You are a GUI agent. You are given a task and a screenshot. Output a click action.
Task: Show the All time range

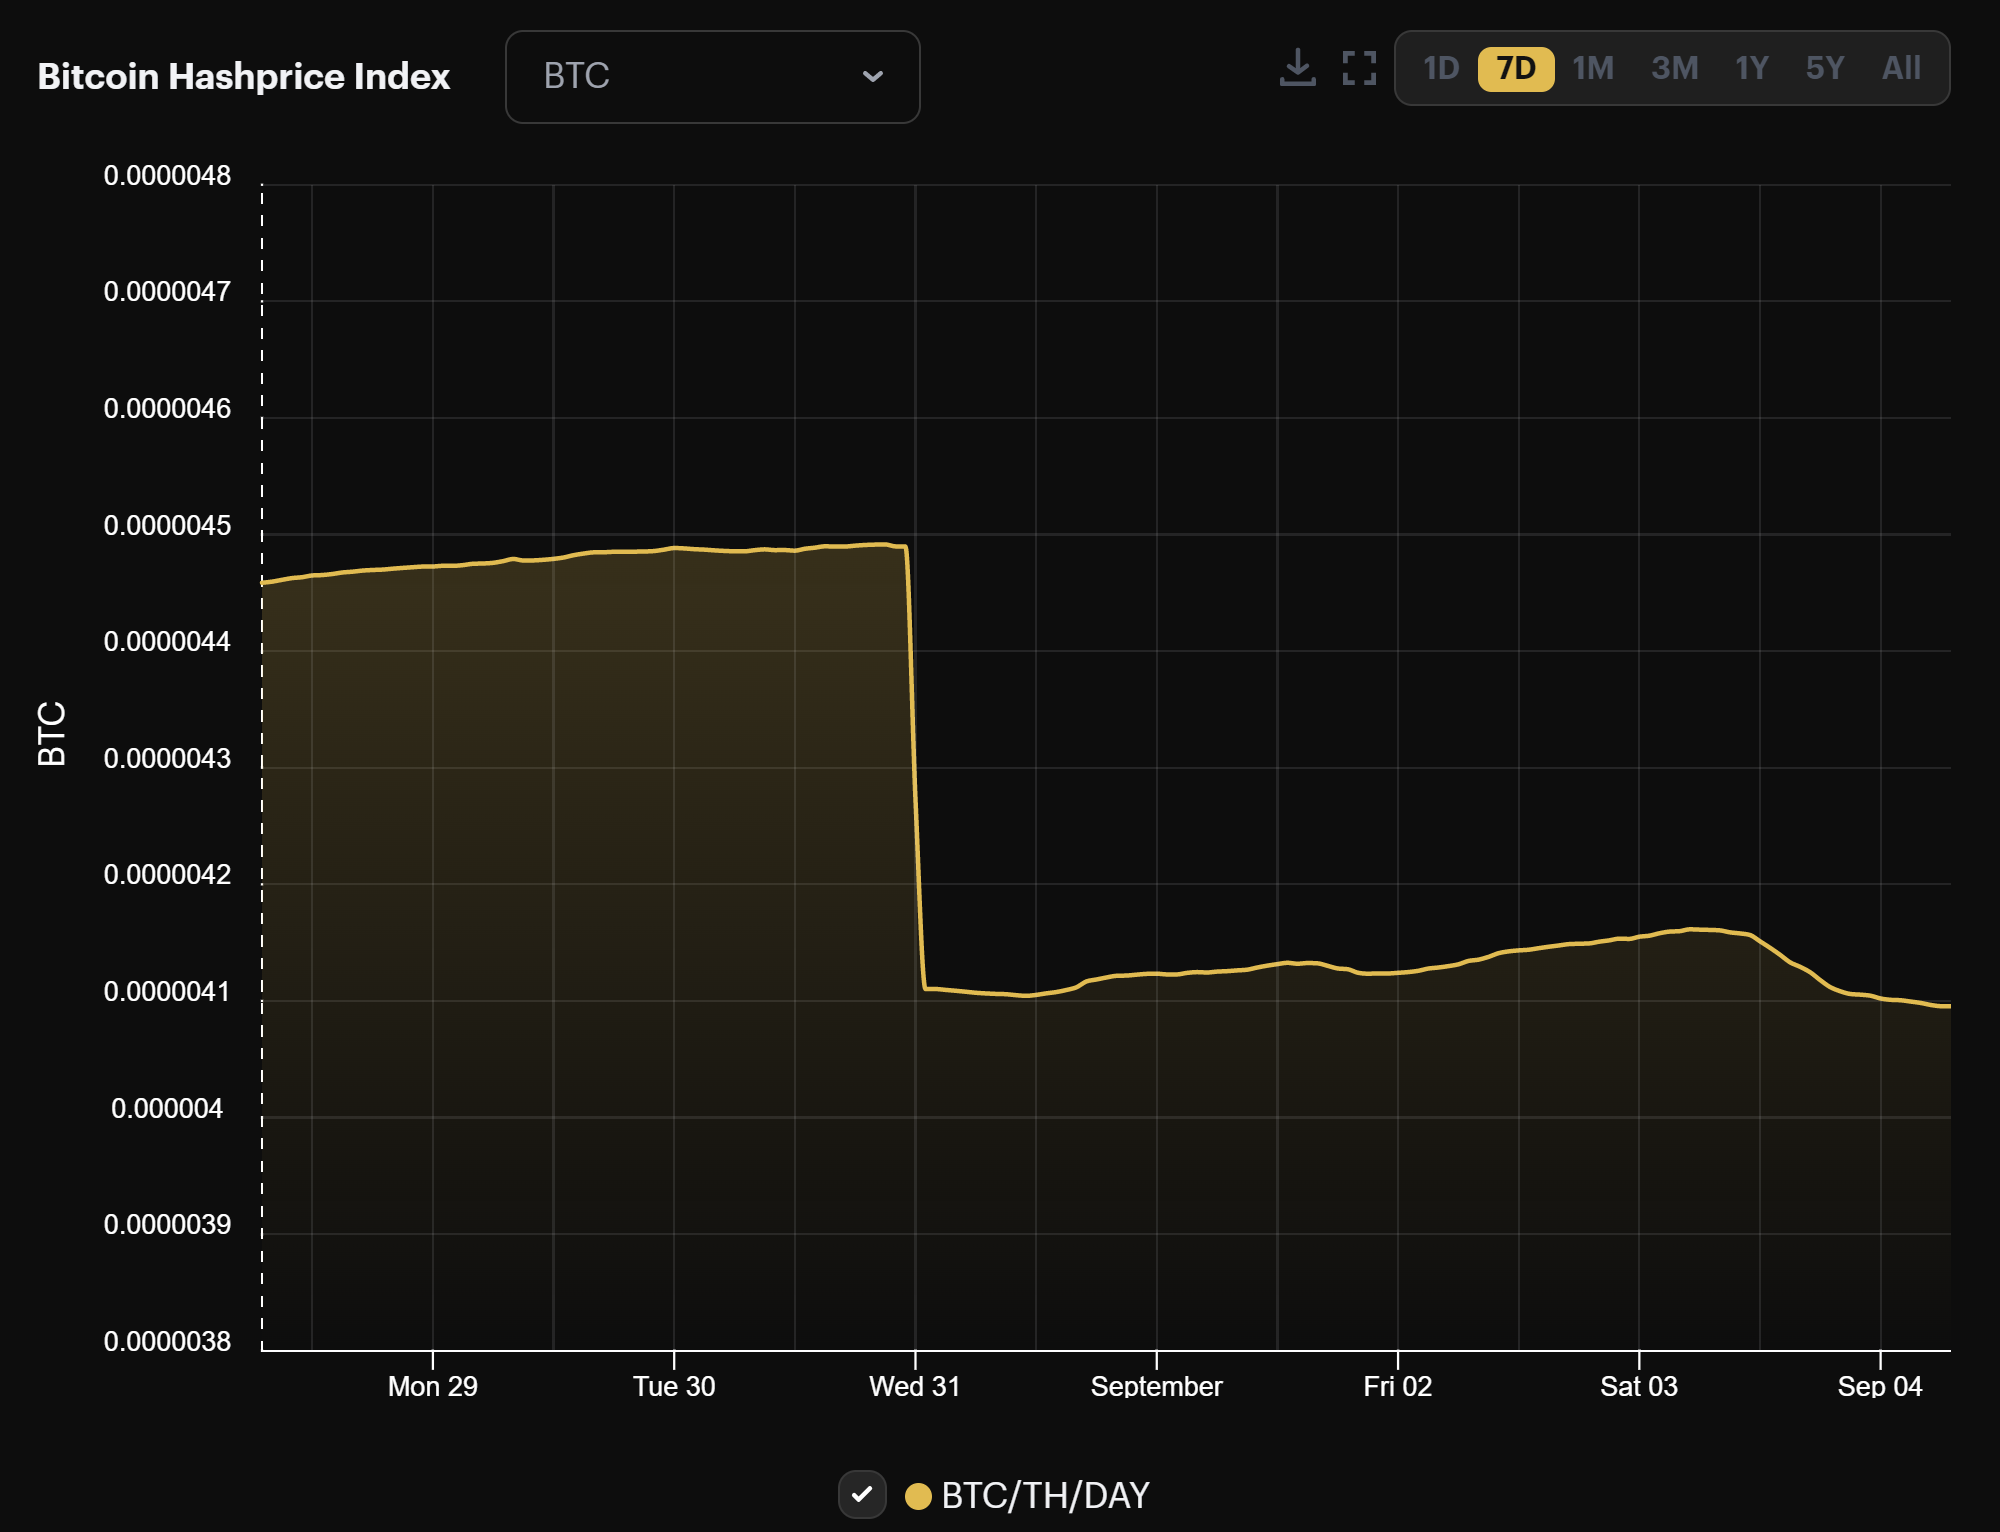(x=1901, y=68)
